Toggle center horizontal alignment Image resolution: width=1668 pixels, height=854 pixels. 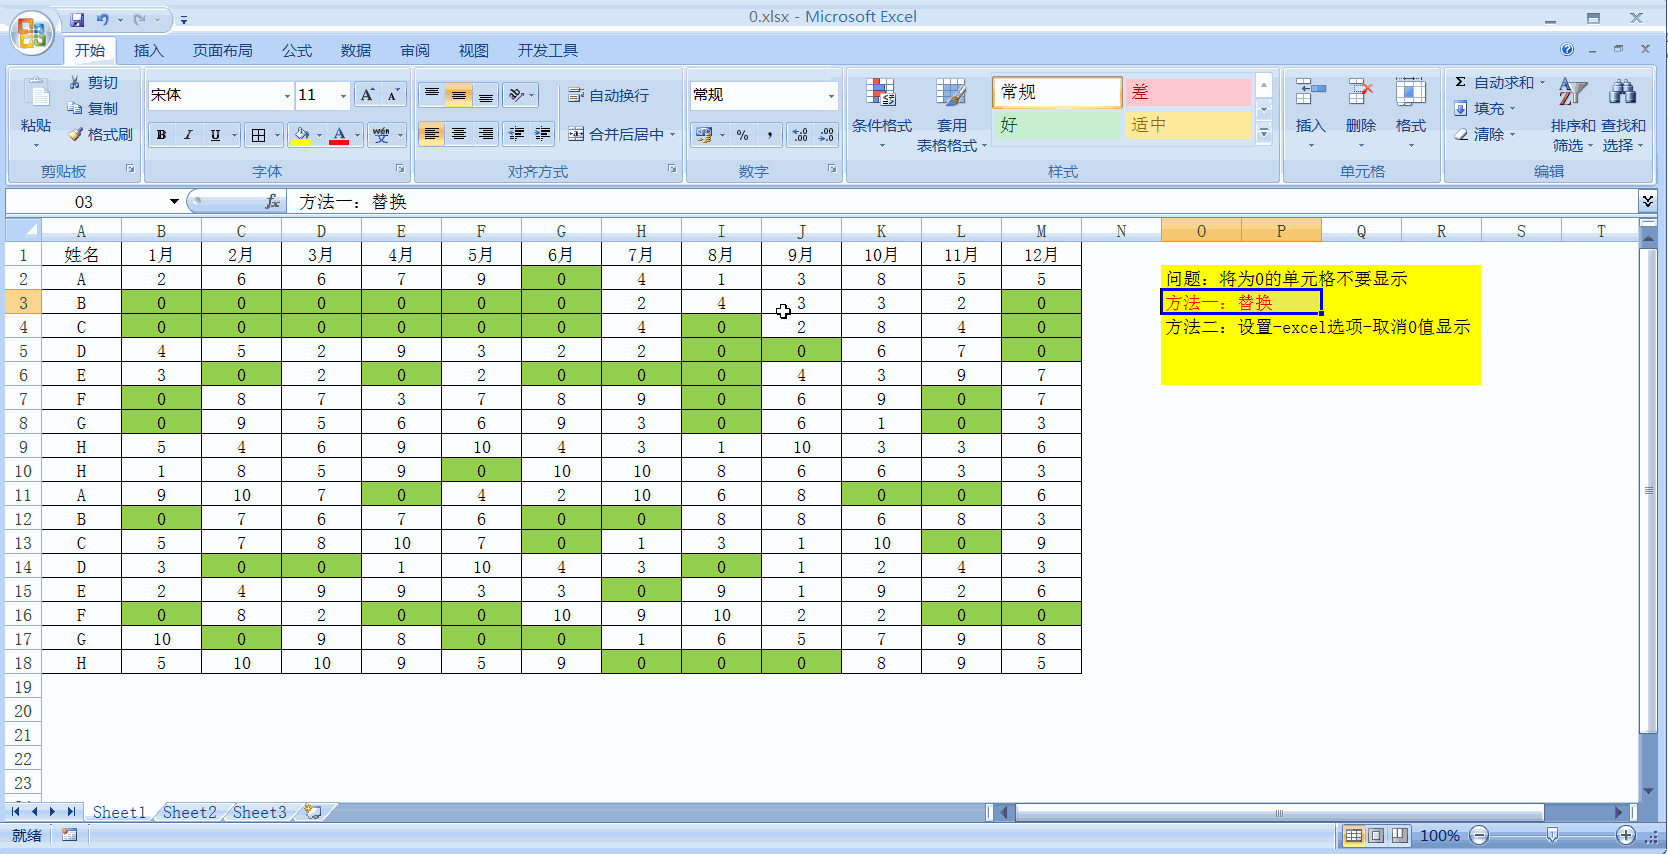click(458, 134)
